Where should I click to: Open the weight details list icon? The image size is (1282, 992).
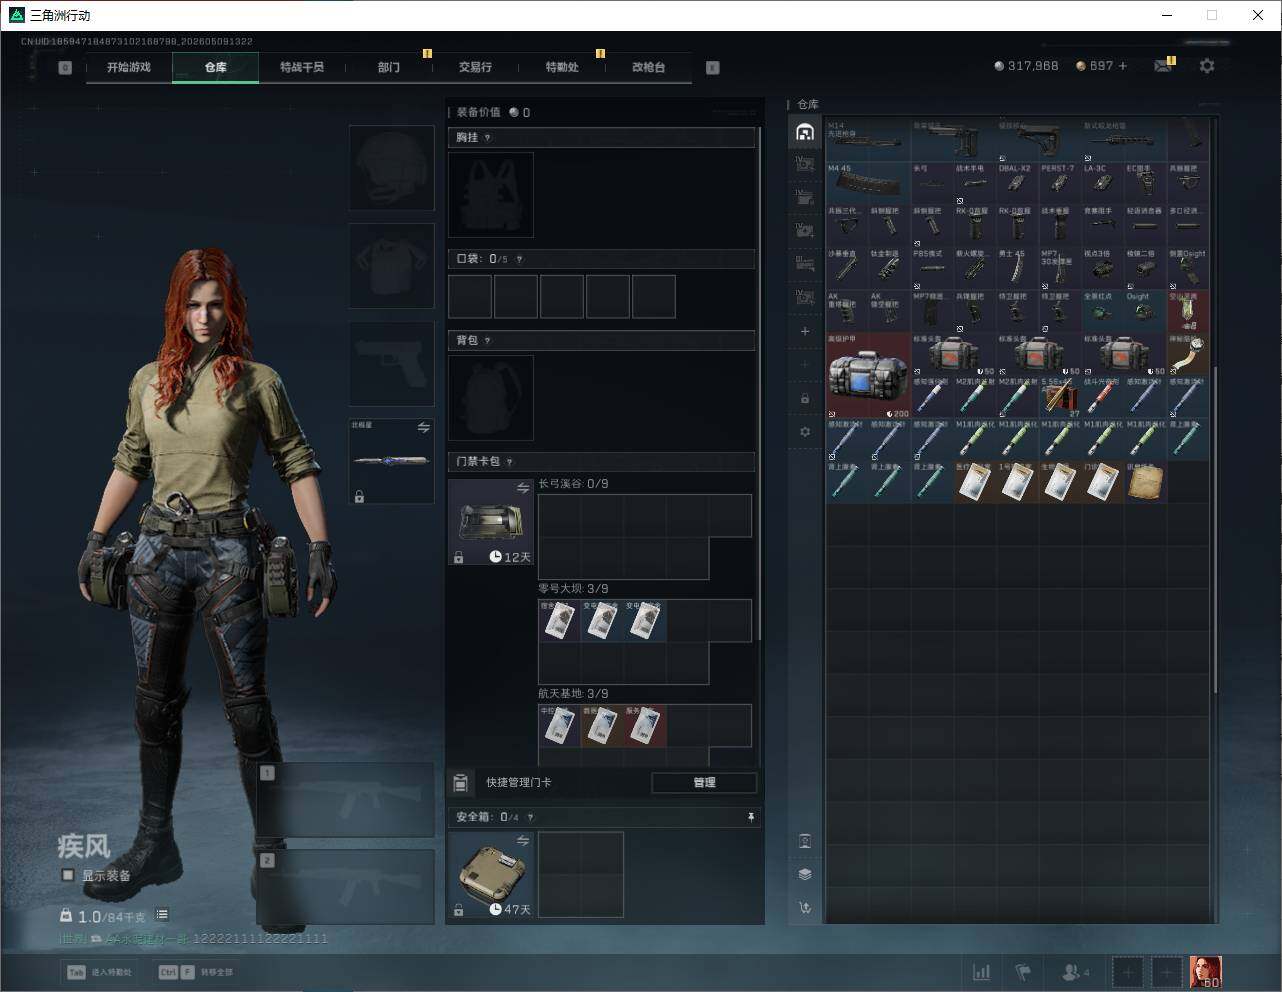tap(162, 915)
